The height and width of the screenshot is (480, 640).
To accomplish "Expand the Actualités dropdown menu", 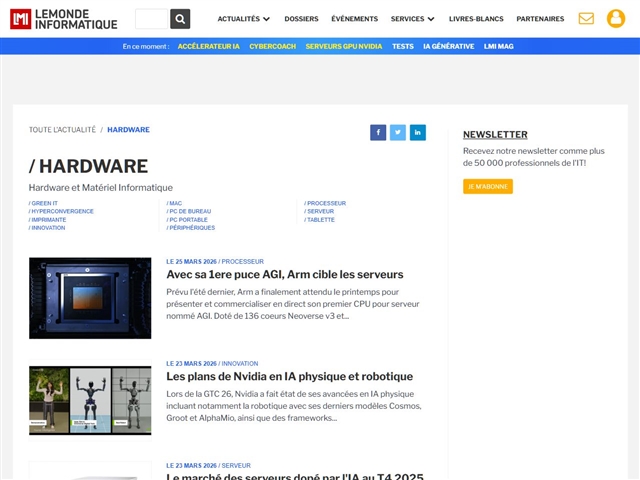I will 244,19.
